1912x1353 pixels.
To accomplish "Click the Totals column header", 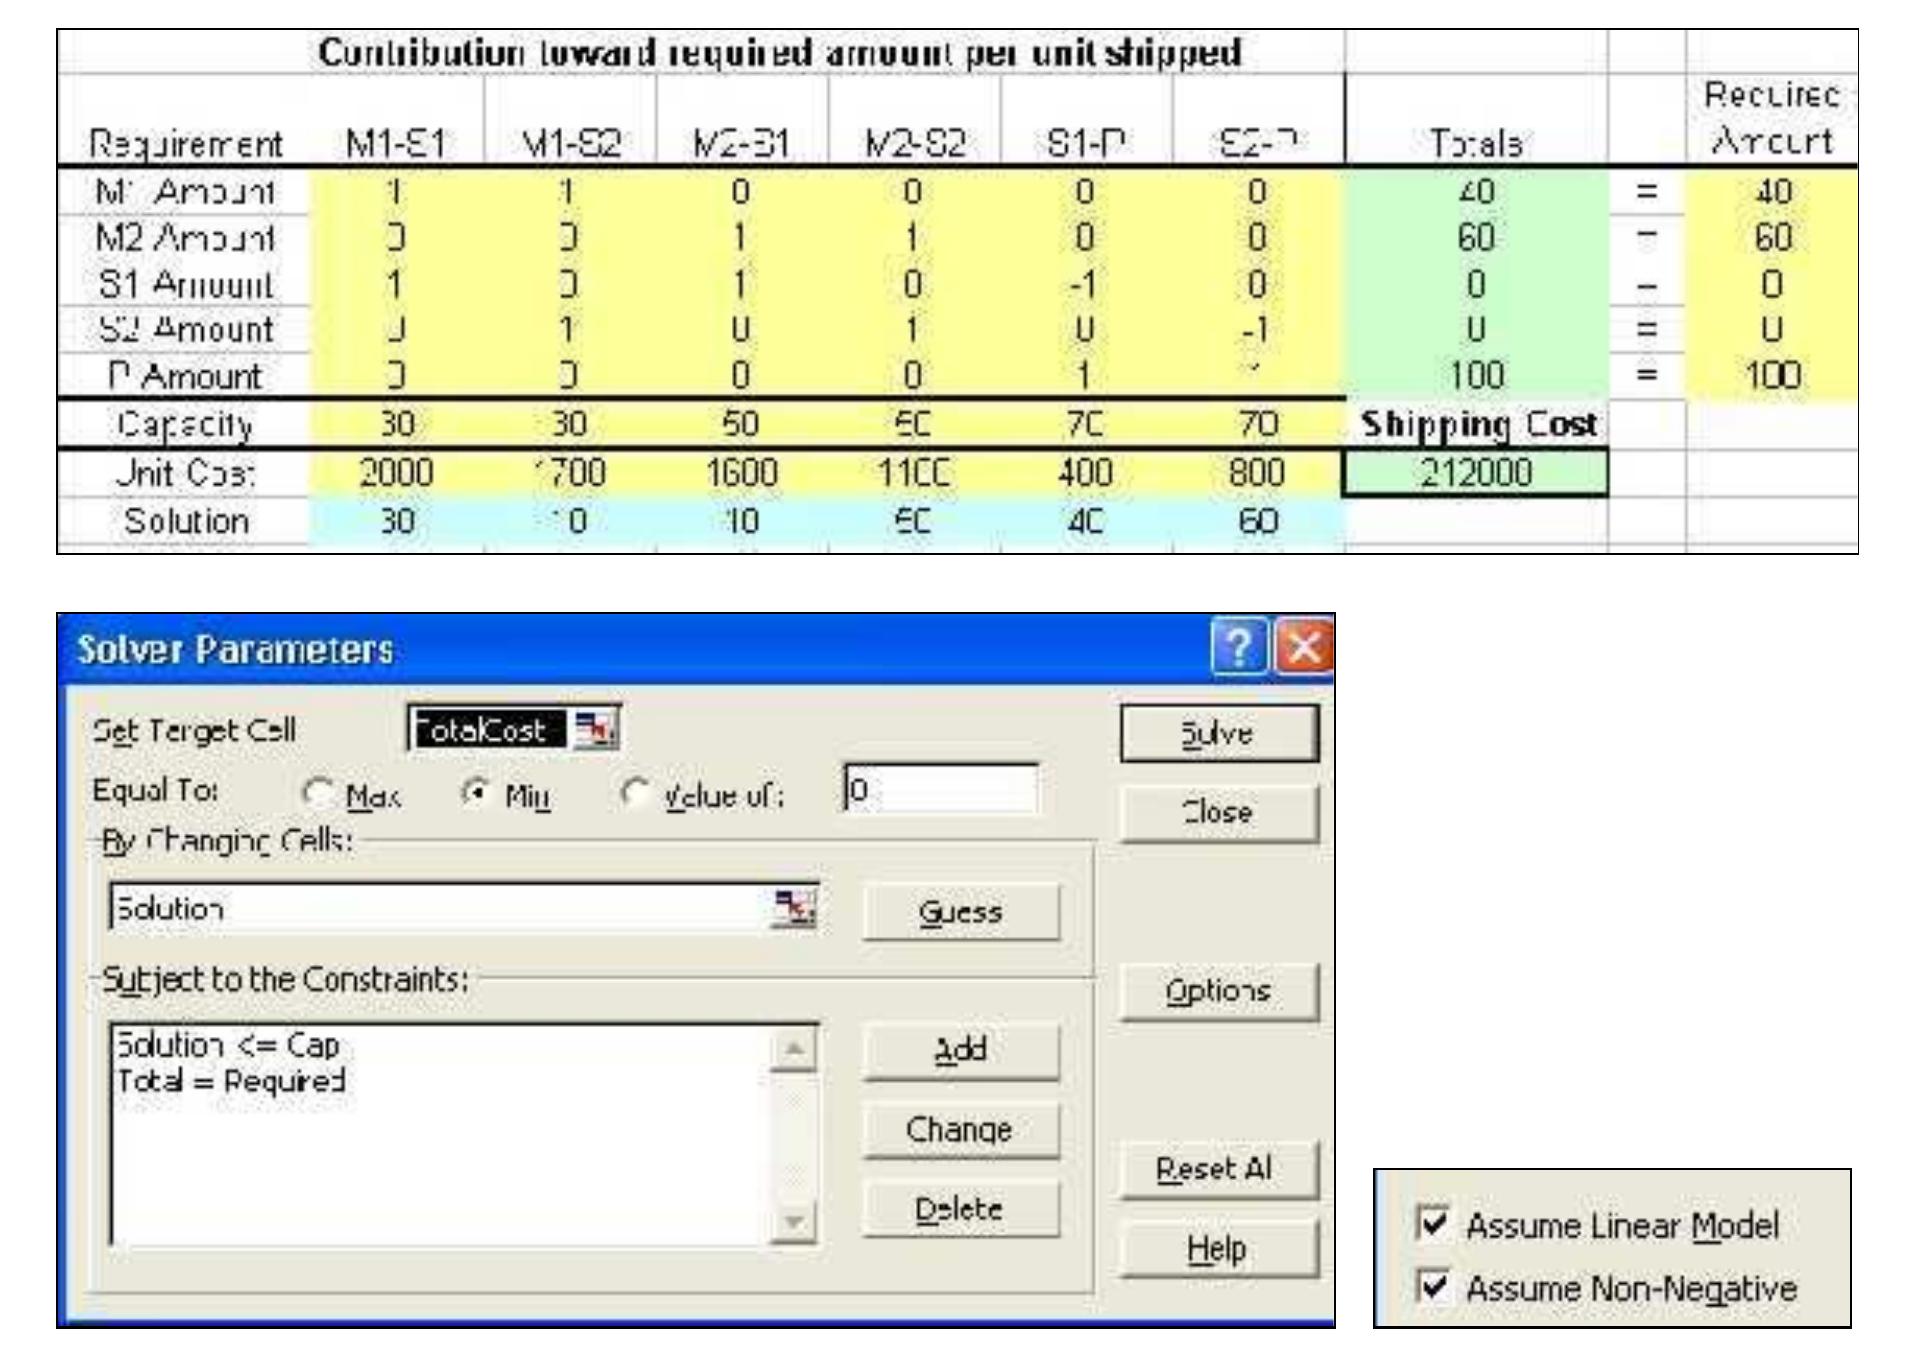I will 1476,144.
